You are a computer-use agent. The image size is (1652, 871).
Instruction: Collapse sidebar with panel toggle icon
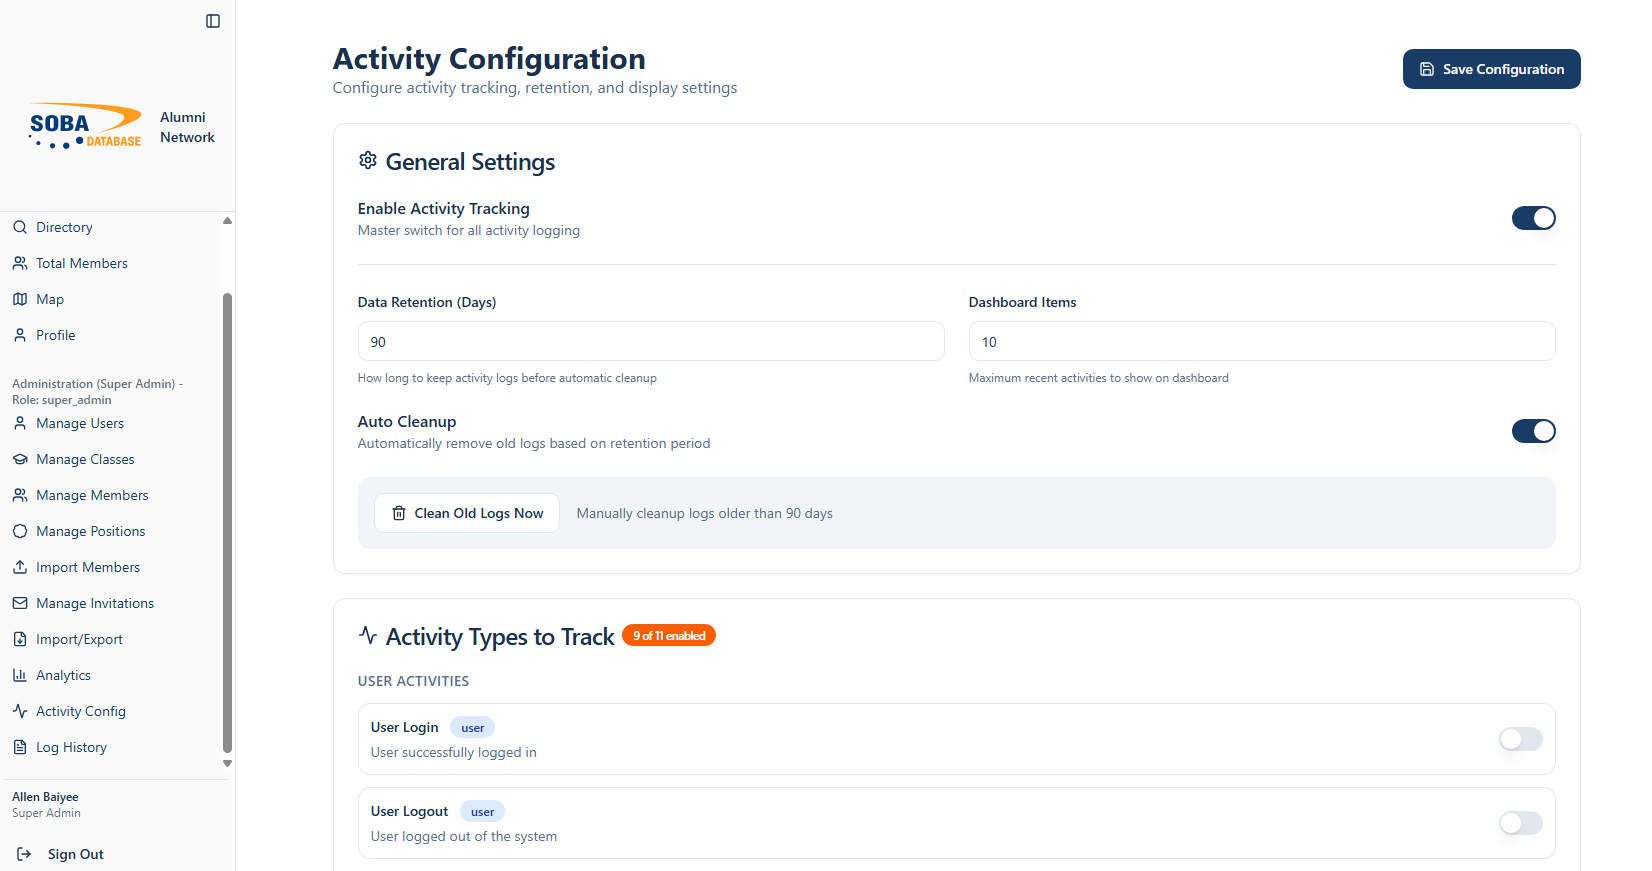point(213,21)
